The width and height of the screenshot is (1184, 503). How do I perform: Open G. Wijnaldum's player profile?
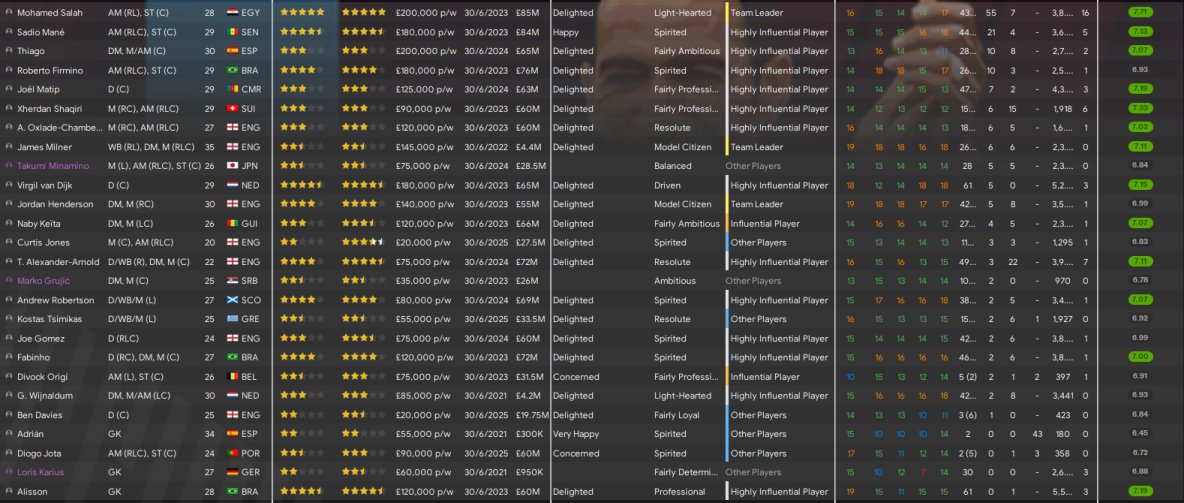46,396
